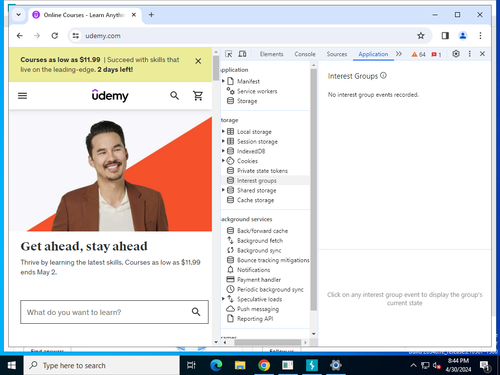This screenshot has height=375, width=500.
Task: Select Payment handler item
Action: pyautogui.click(x=259, y=280)
